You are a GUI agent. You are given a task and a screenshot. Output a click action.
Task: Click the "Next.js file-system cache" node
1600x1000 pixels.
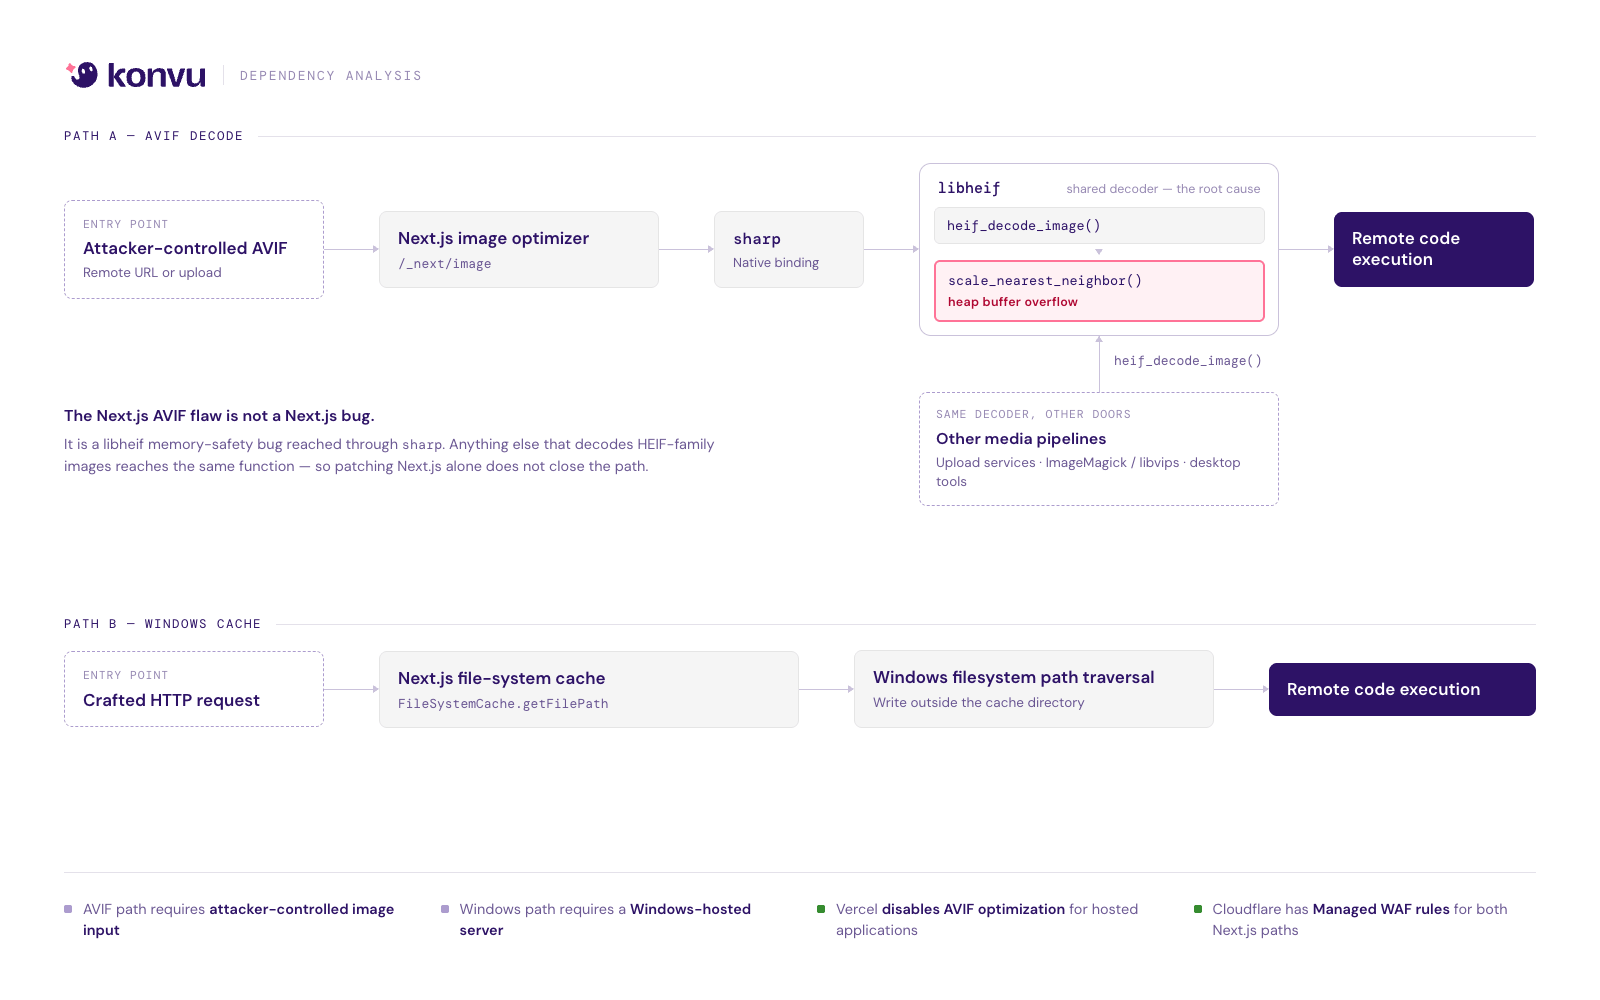589,689
